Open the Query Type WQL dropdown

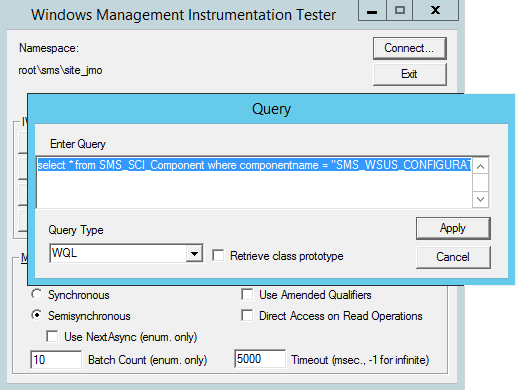click(194, 254)
